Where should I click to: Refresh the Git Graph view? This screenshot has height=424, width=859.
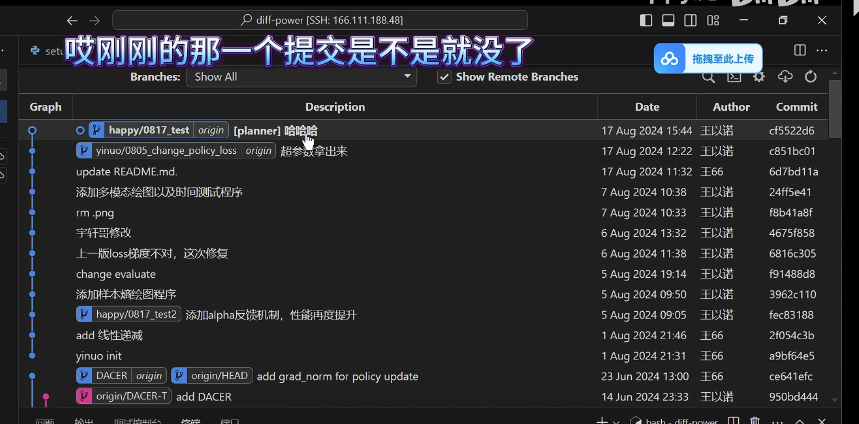point(811,77)
